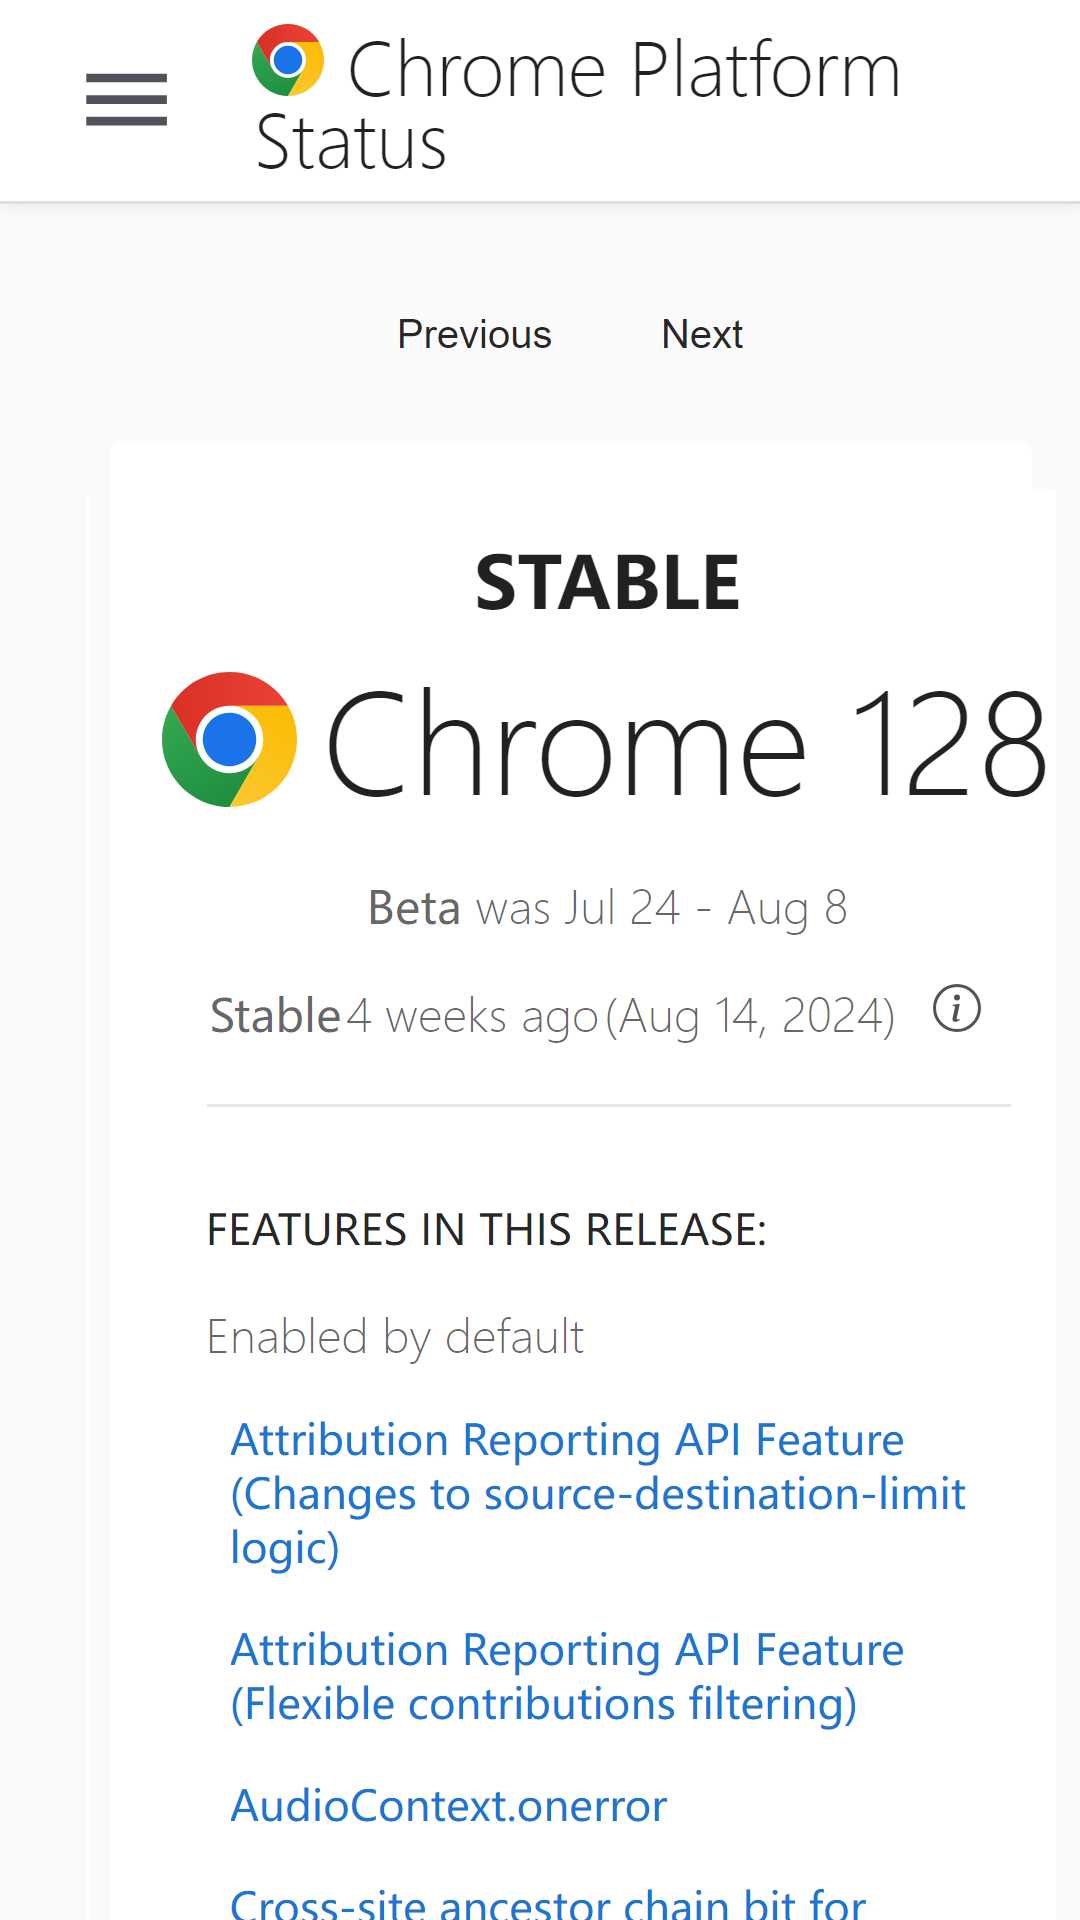Click the Chrome 128 version heading

(x=686, y=742)
